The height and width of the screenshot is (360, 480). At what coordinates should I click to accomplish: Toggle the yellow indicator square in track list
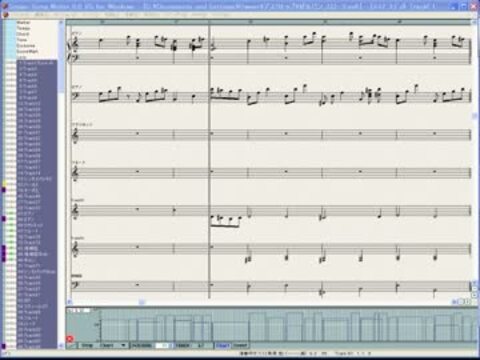(4, 184)
